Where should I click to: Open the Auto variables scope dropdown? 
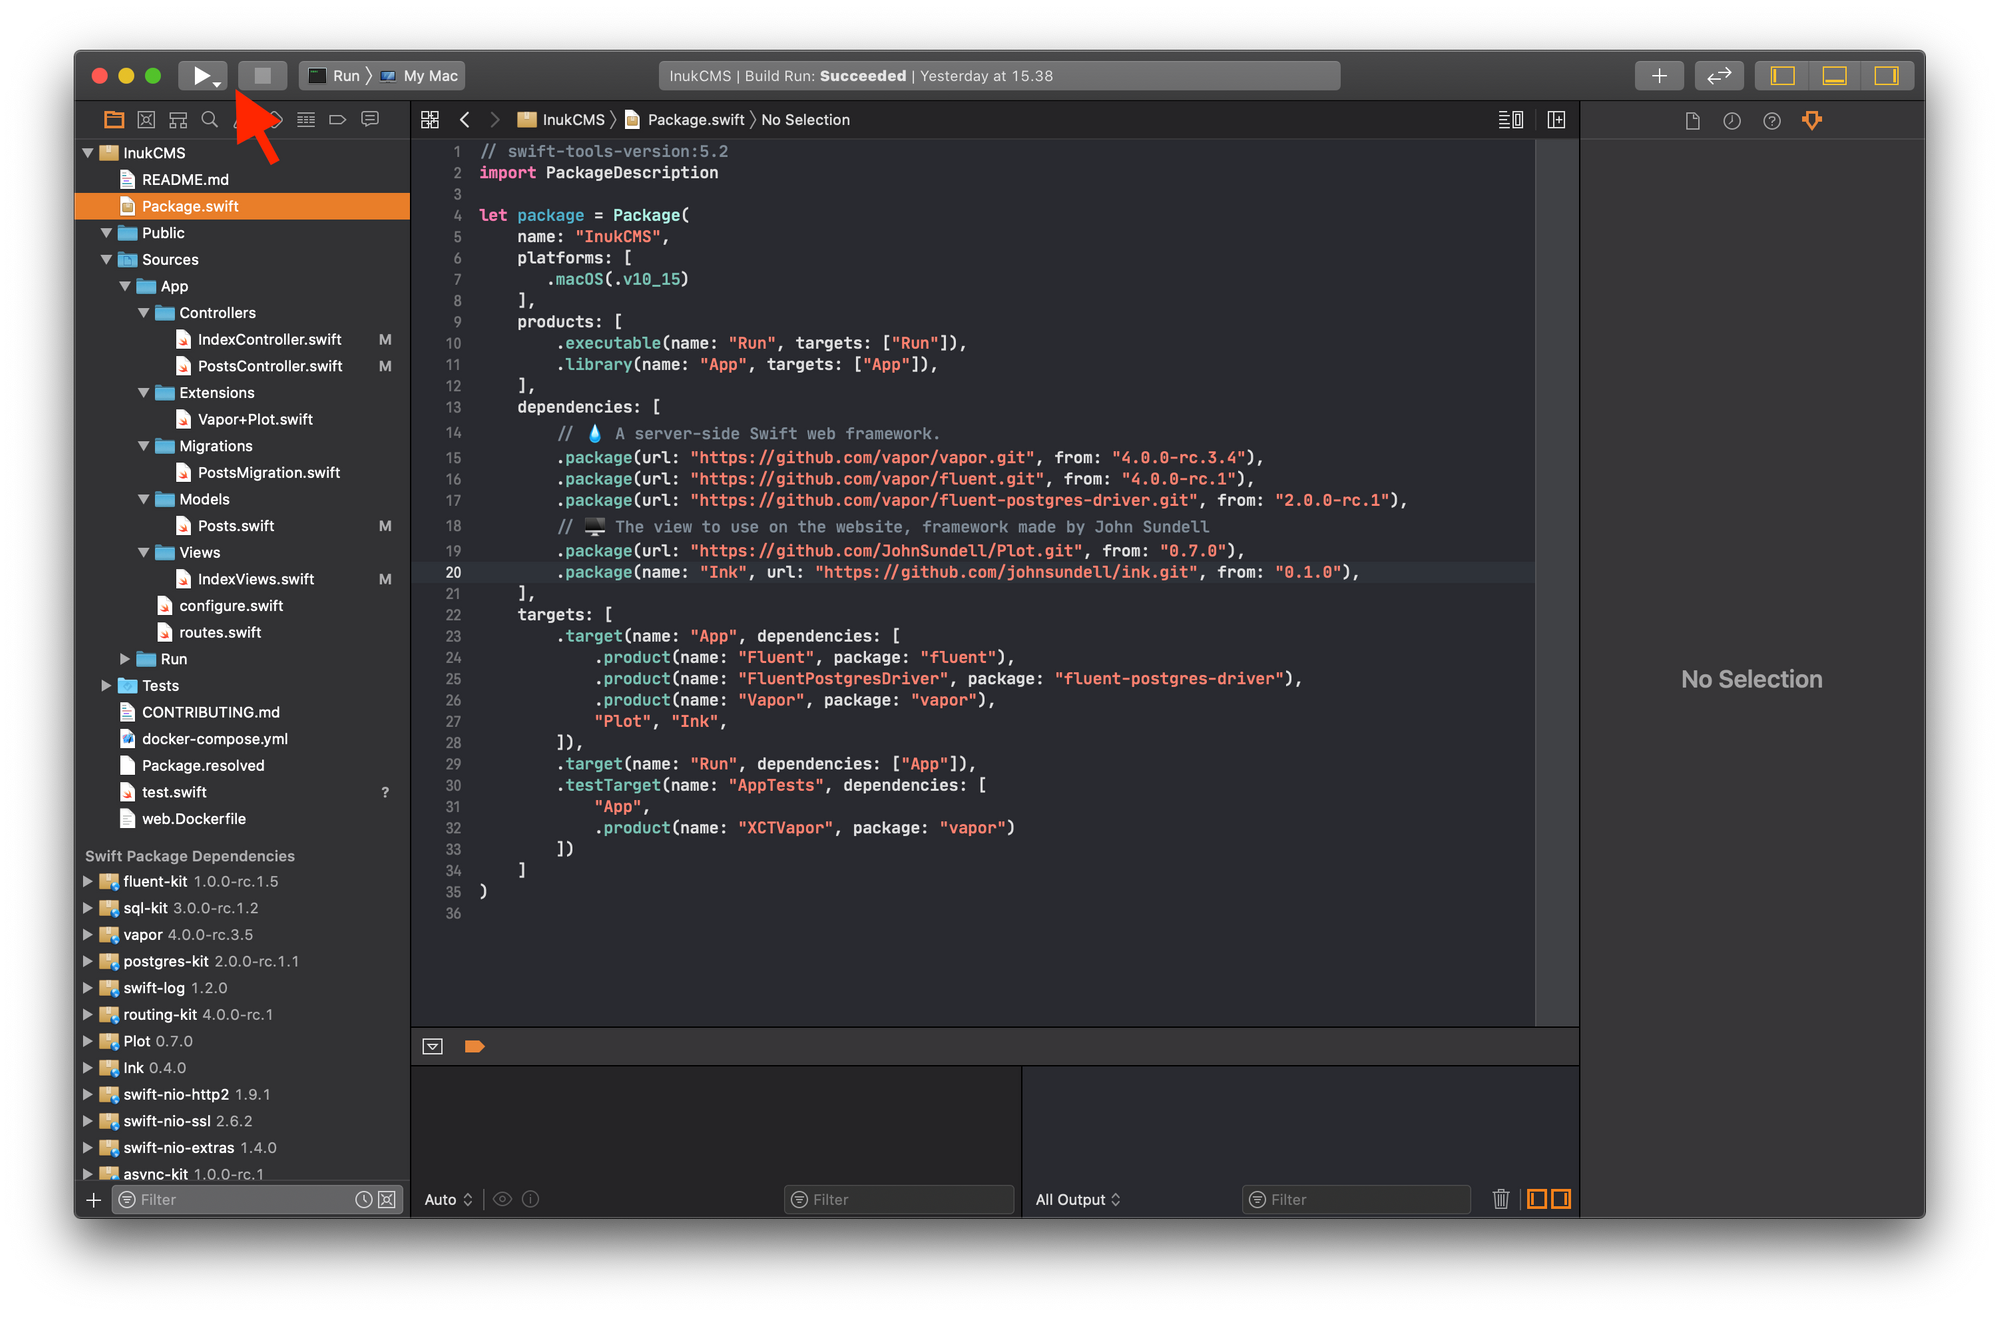click(x=448, y=1199)
